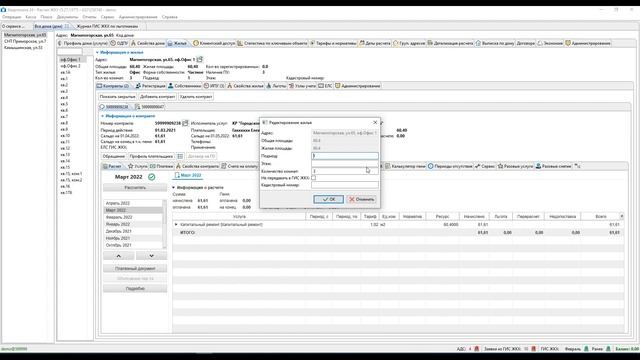This screenshot has height=360, width=640.
Task: Expand the 'Капитальный ремонт' service row
Action: click(x=176, y=224)
